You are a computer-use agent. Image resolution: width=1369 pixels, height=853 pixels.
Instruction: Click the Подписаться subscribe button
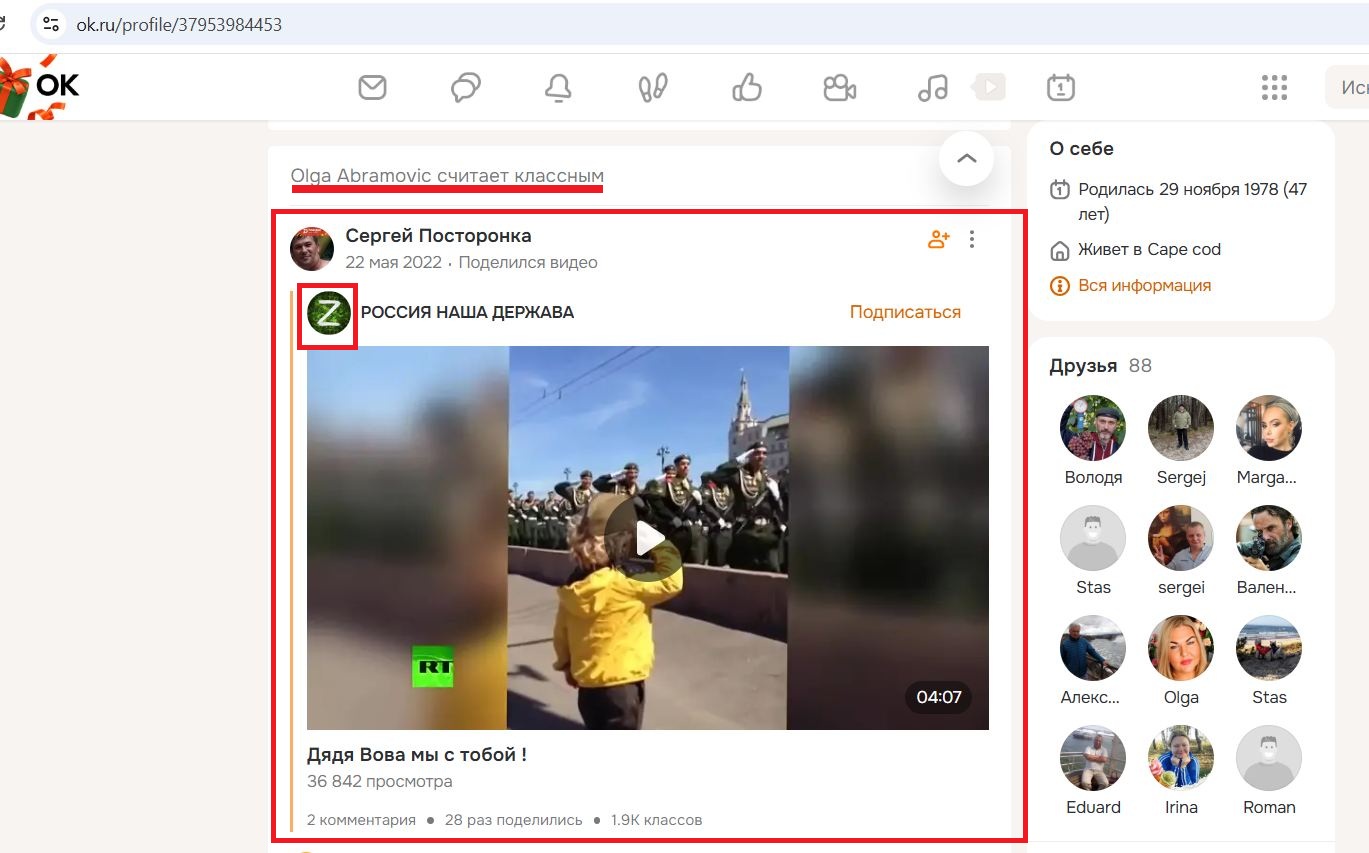tap(905, 312)
